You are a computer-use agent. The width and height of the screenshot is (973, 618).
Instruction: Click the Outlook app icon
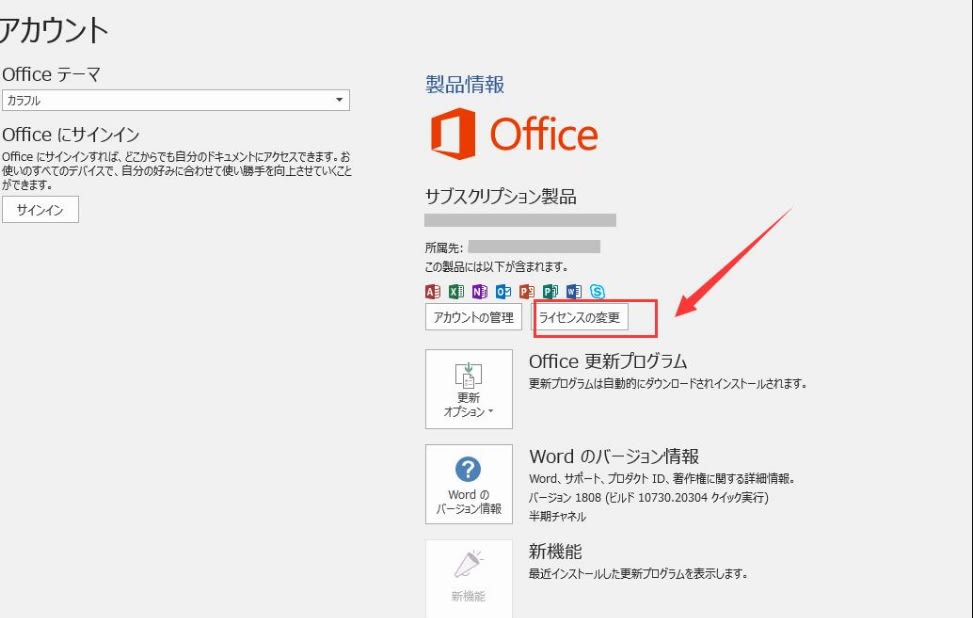503,291
